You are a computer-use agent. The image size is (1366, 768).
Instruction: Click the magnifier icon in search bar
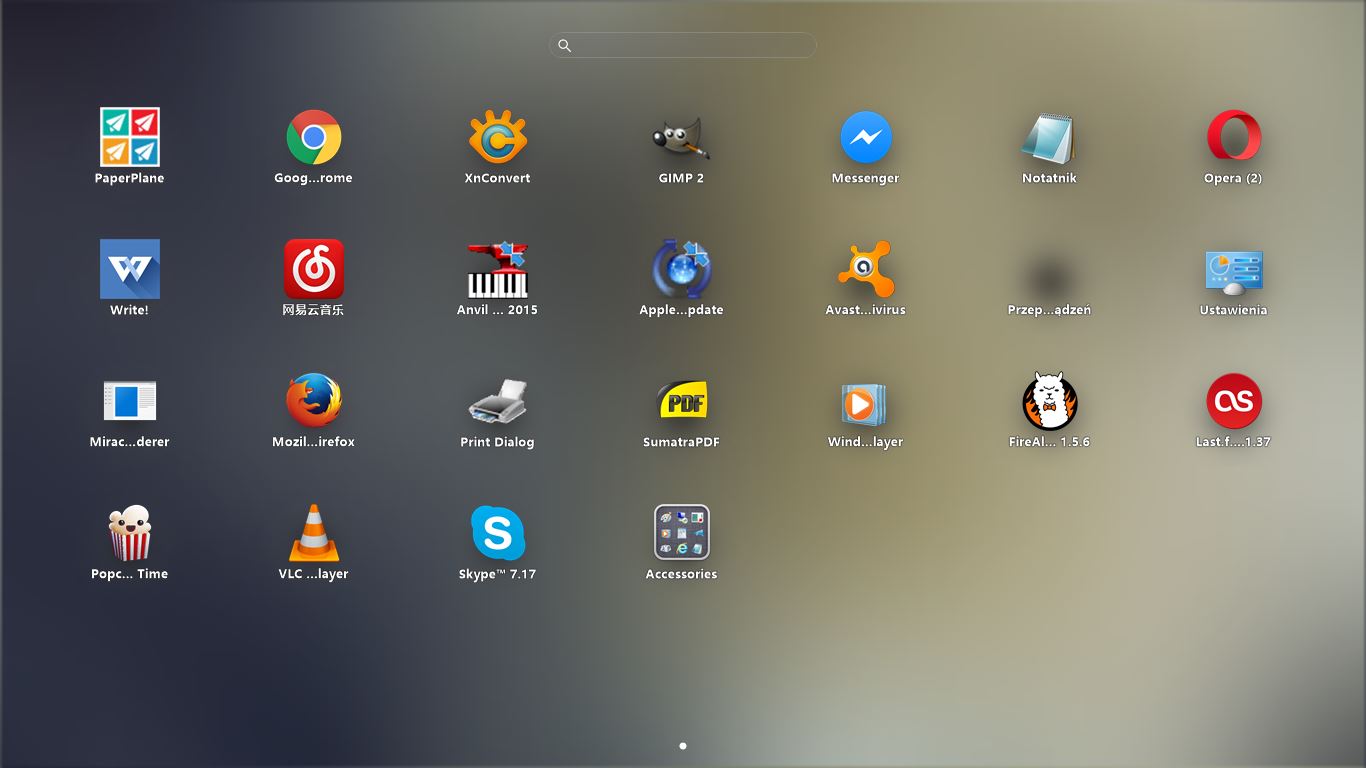(565, 45)
